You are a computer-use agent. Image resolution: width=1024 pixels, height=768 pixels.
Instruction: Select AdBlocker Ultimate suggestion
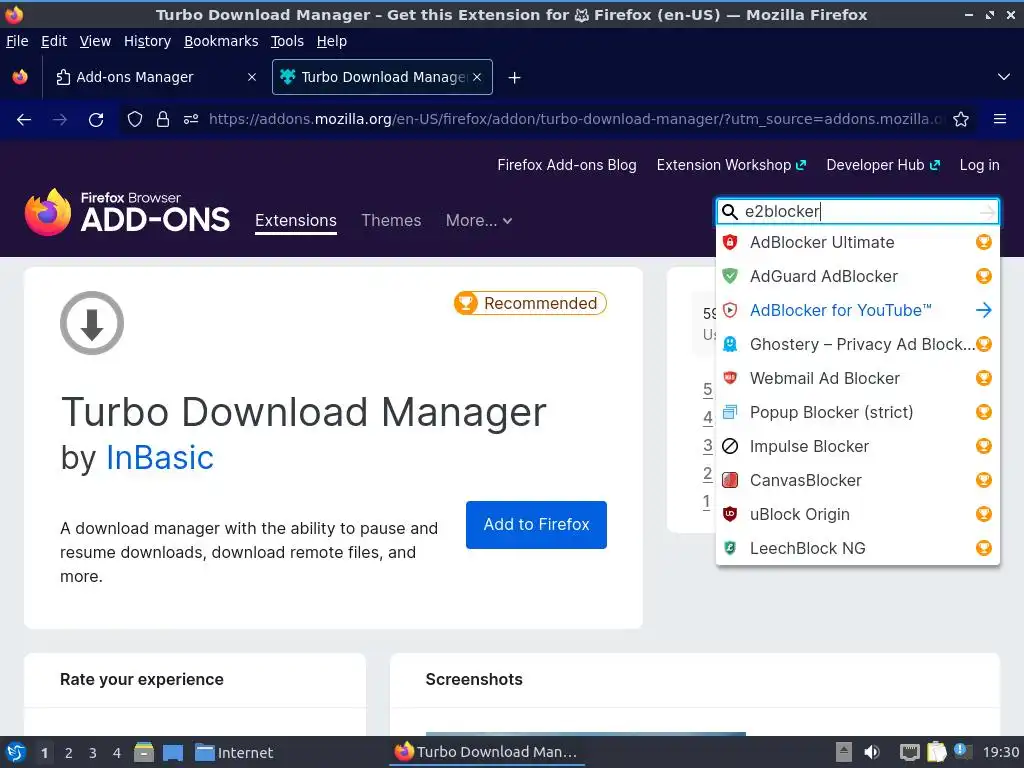[x=857, y=242]
